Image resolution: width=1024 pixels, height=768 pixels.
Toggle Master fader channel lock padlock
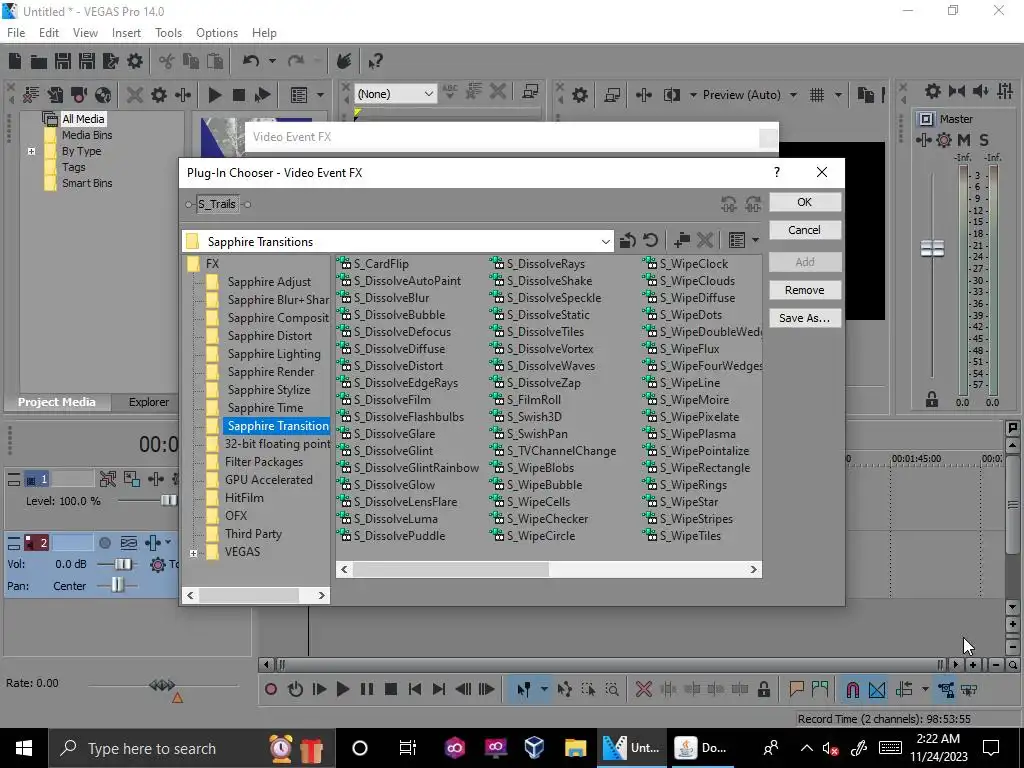coord(932,399)
